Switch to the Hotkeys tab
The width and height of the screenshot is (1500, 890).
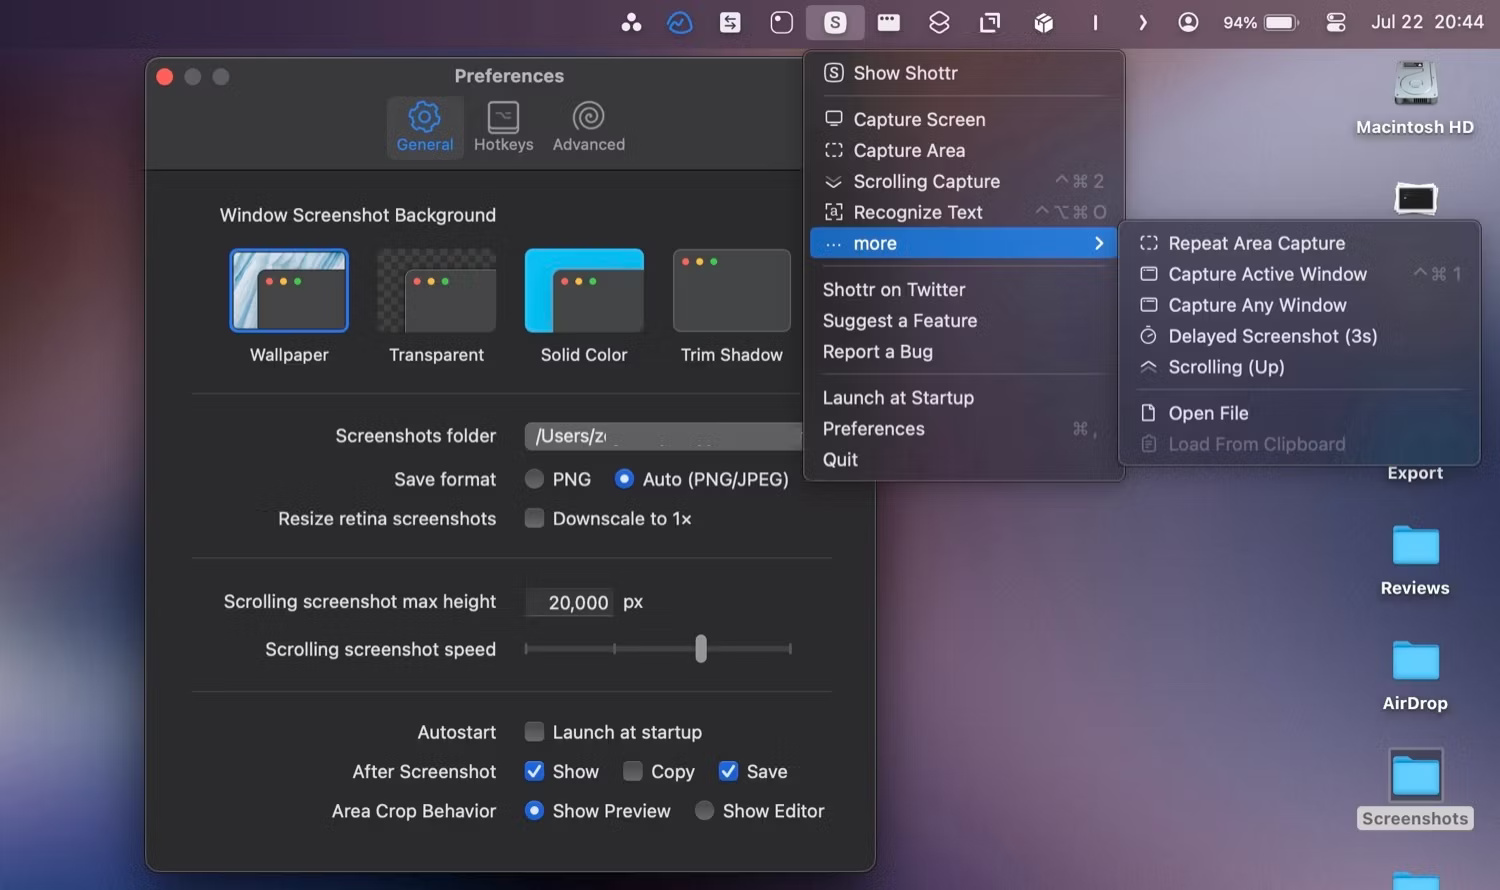pyautogui.click(x=503, y=126)
